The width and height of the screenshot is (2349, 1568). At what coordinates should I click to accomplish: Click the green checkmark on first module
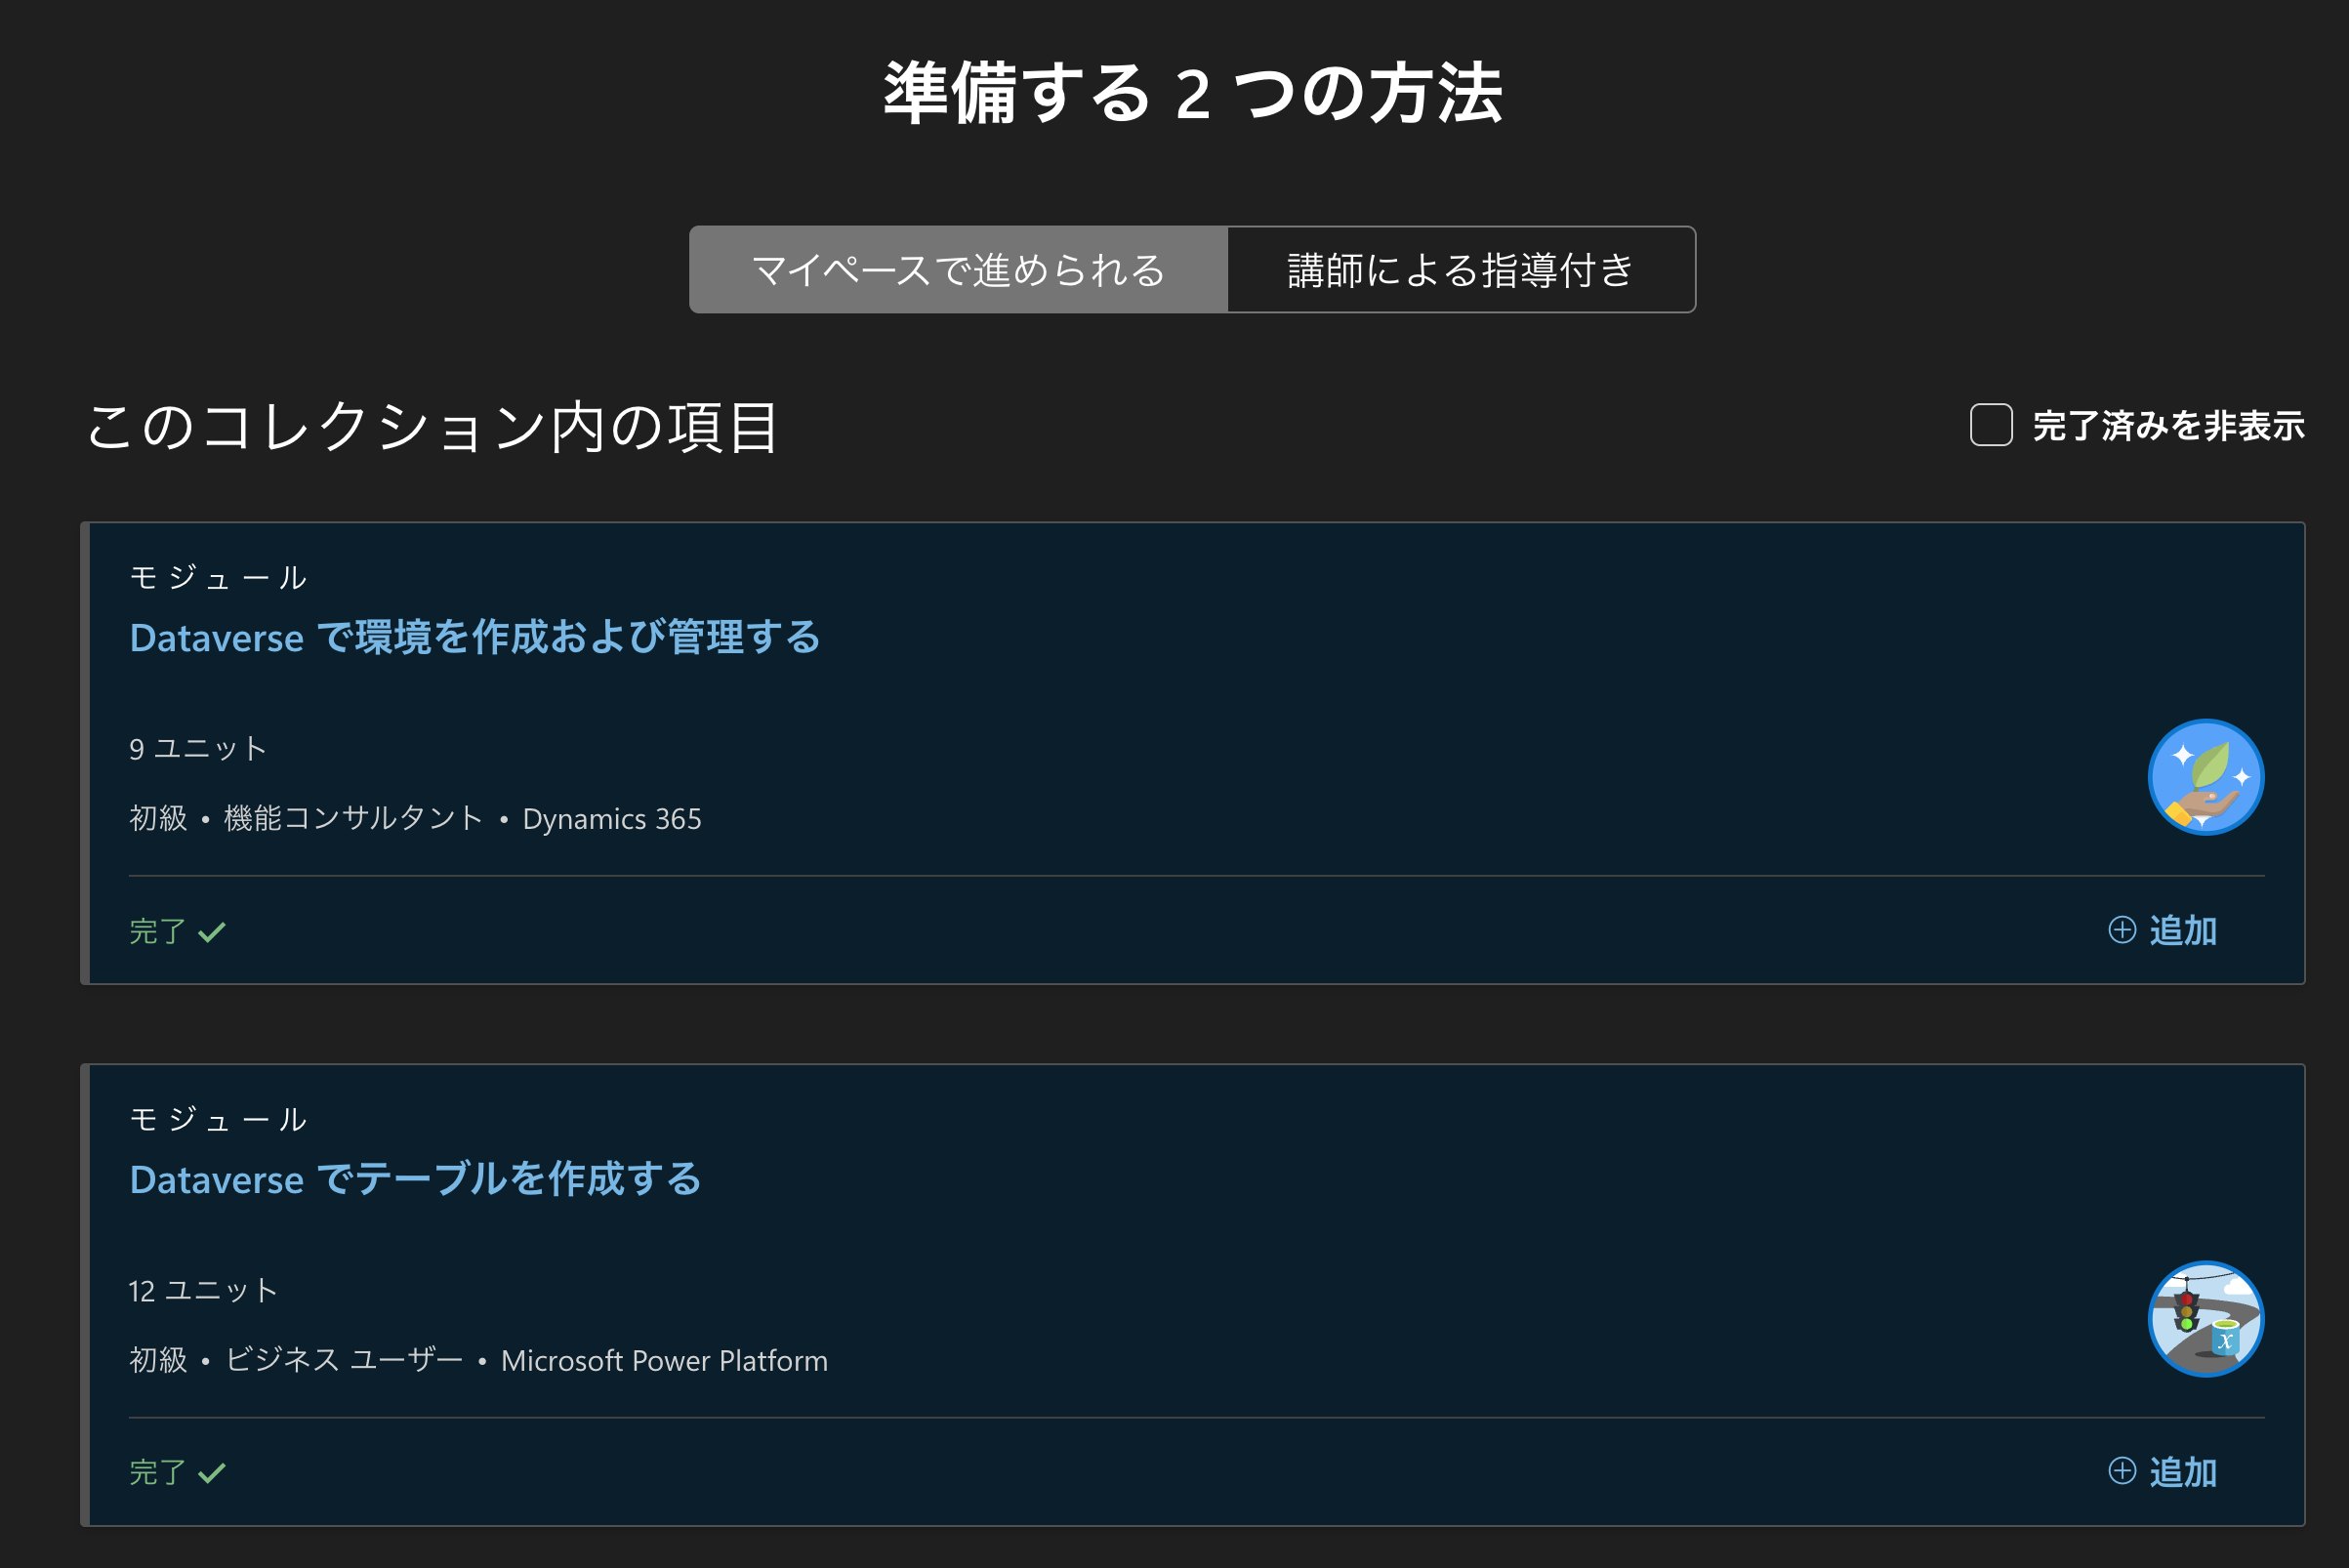212,932
